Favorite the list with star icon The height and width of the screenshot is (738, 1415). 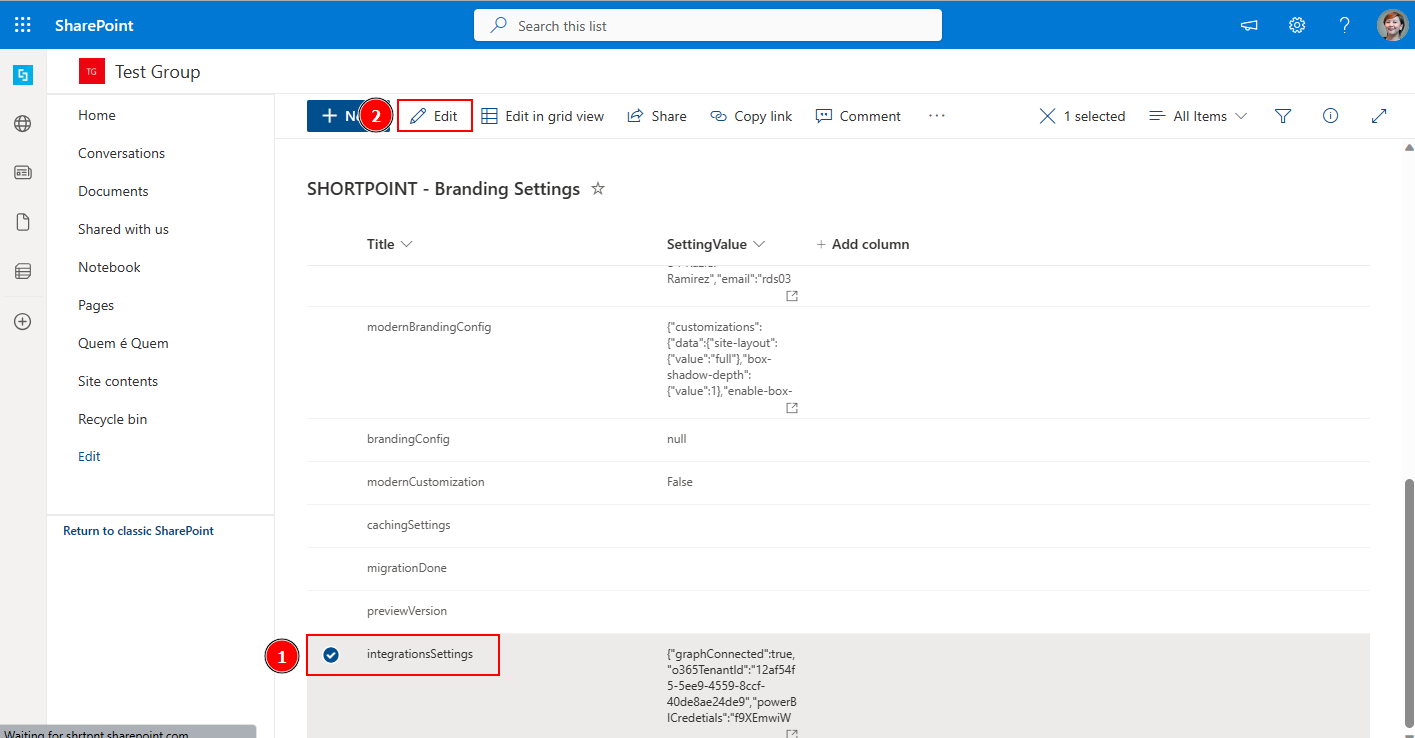(598, 188)
